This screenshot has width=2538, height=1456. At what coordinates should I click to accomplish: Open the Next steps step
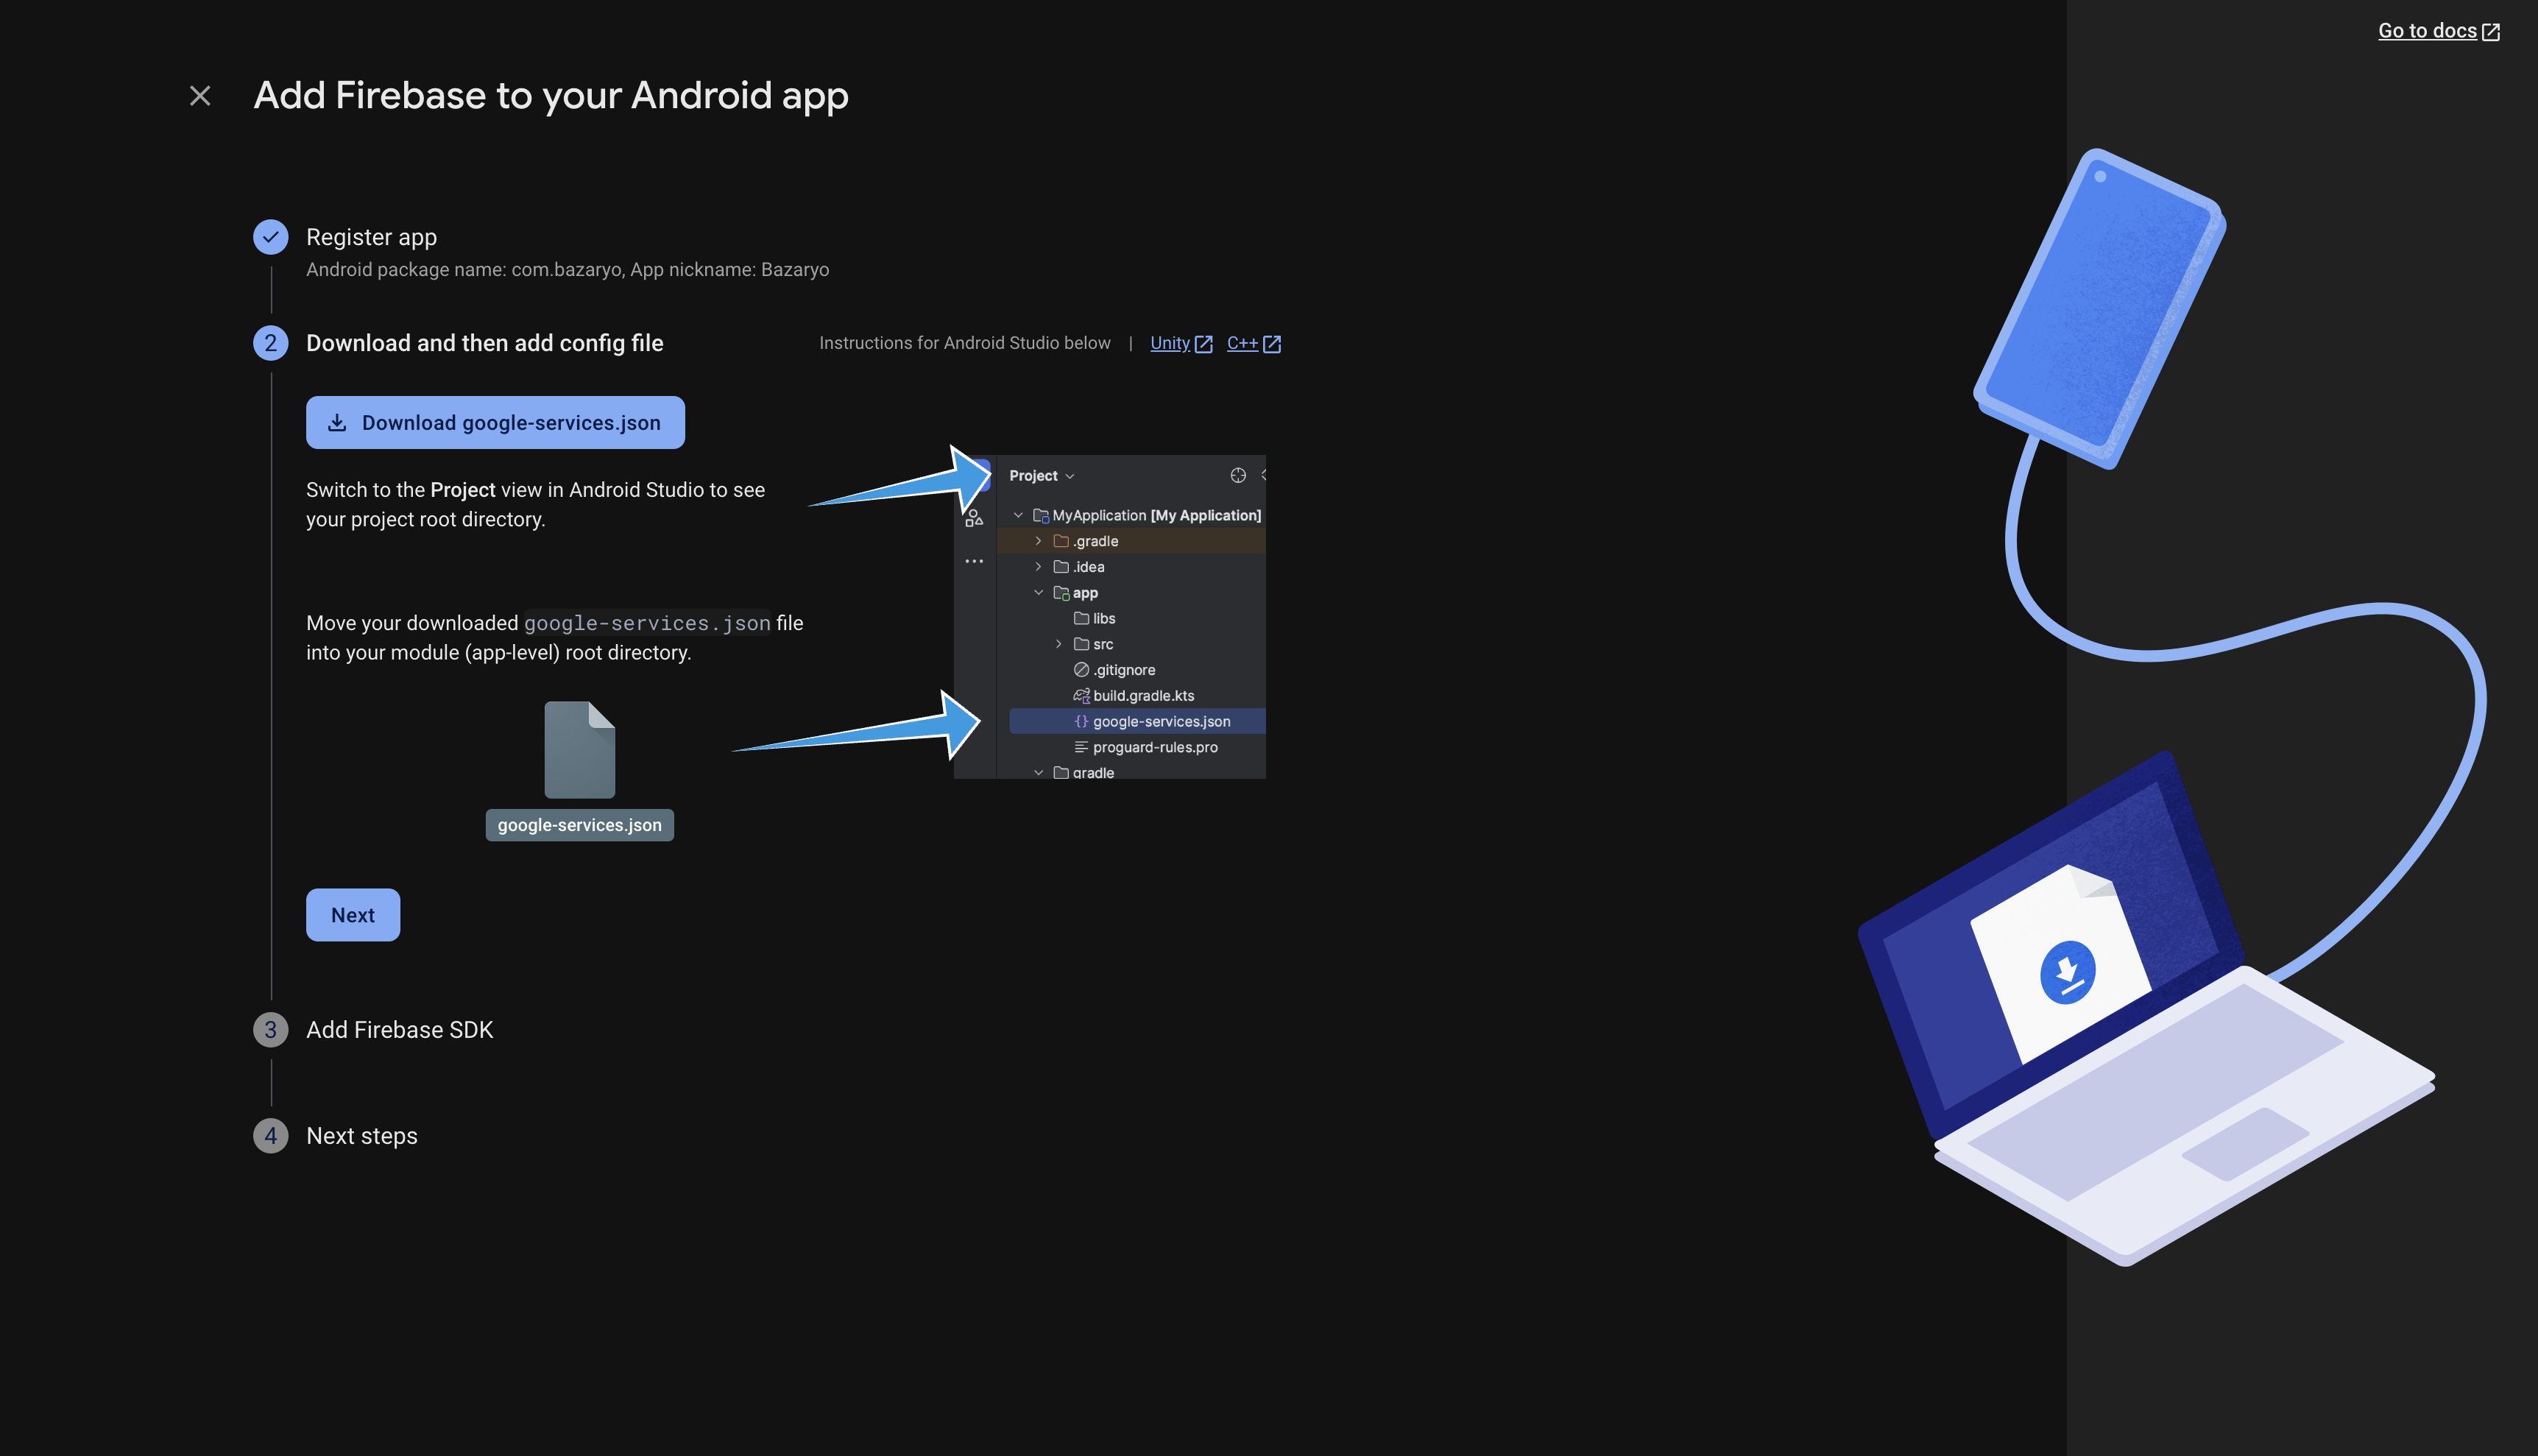(x=362, y=1136)
